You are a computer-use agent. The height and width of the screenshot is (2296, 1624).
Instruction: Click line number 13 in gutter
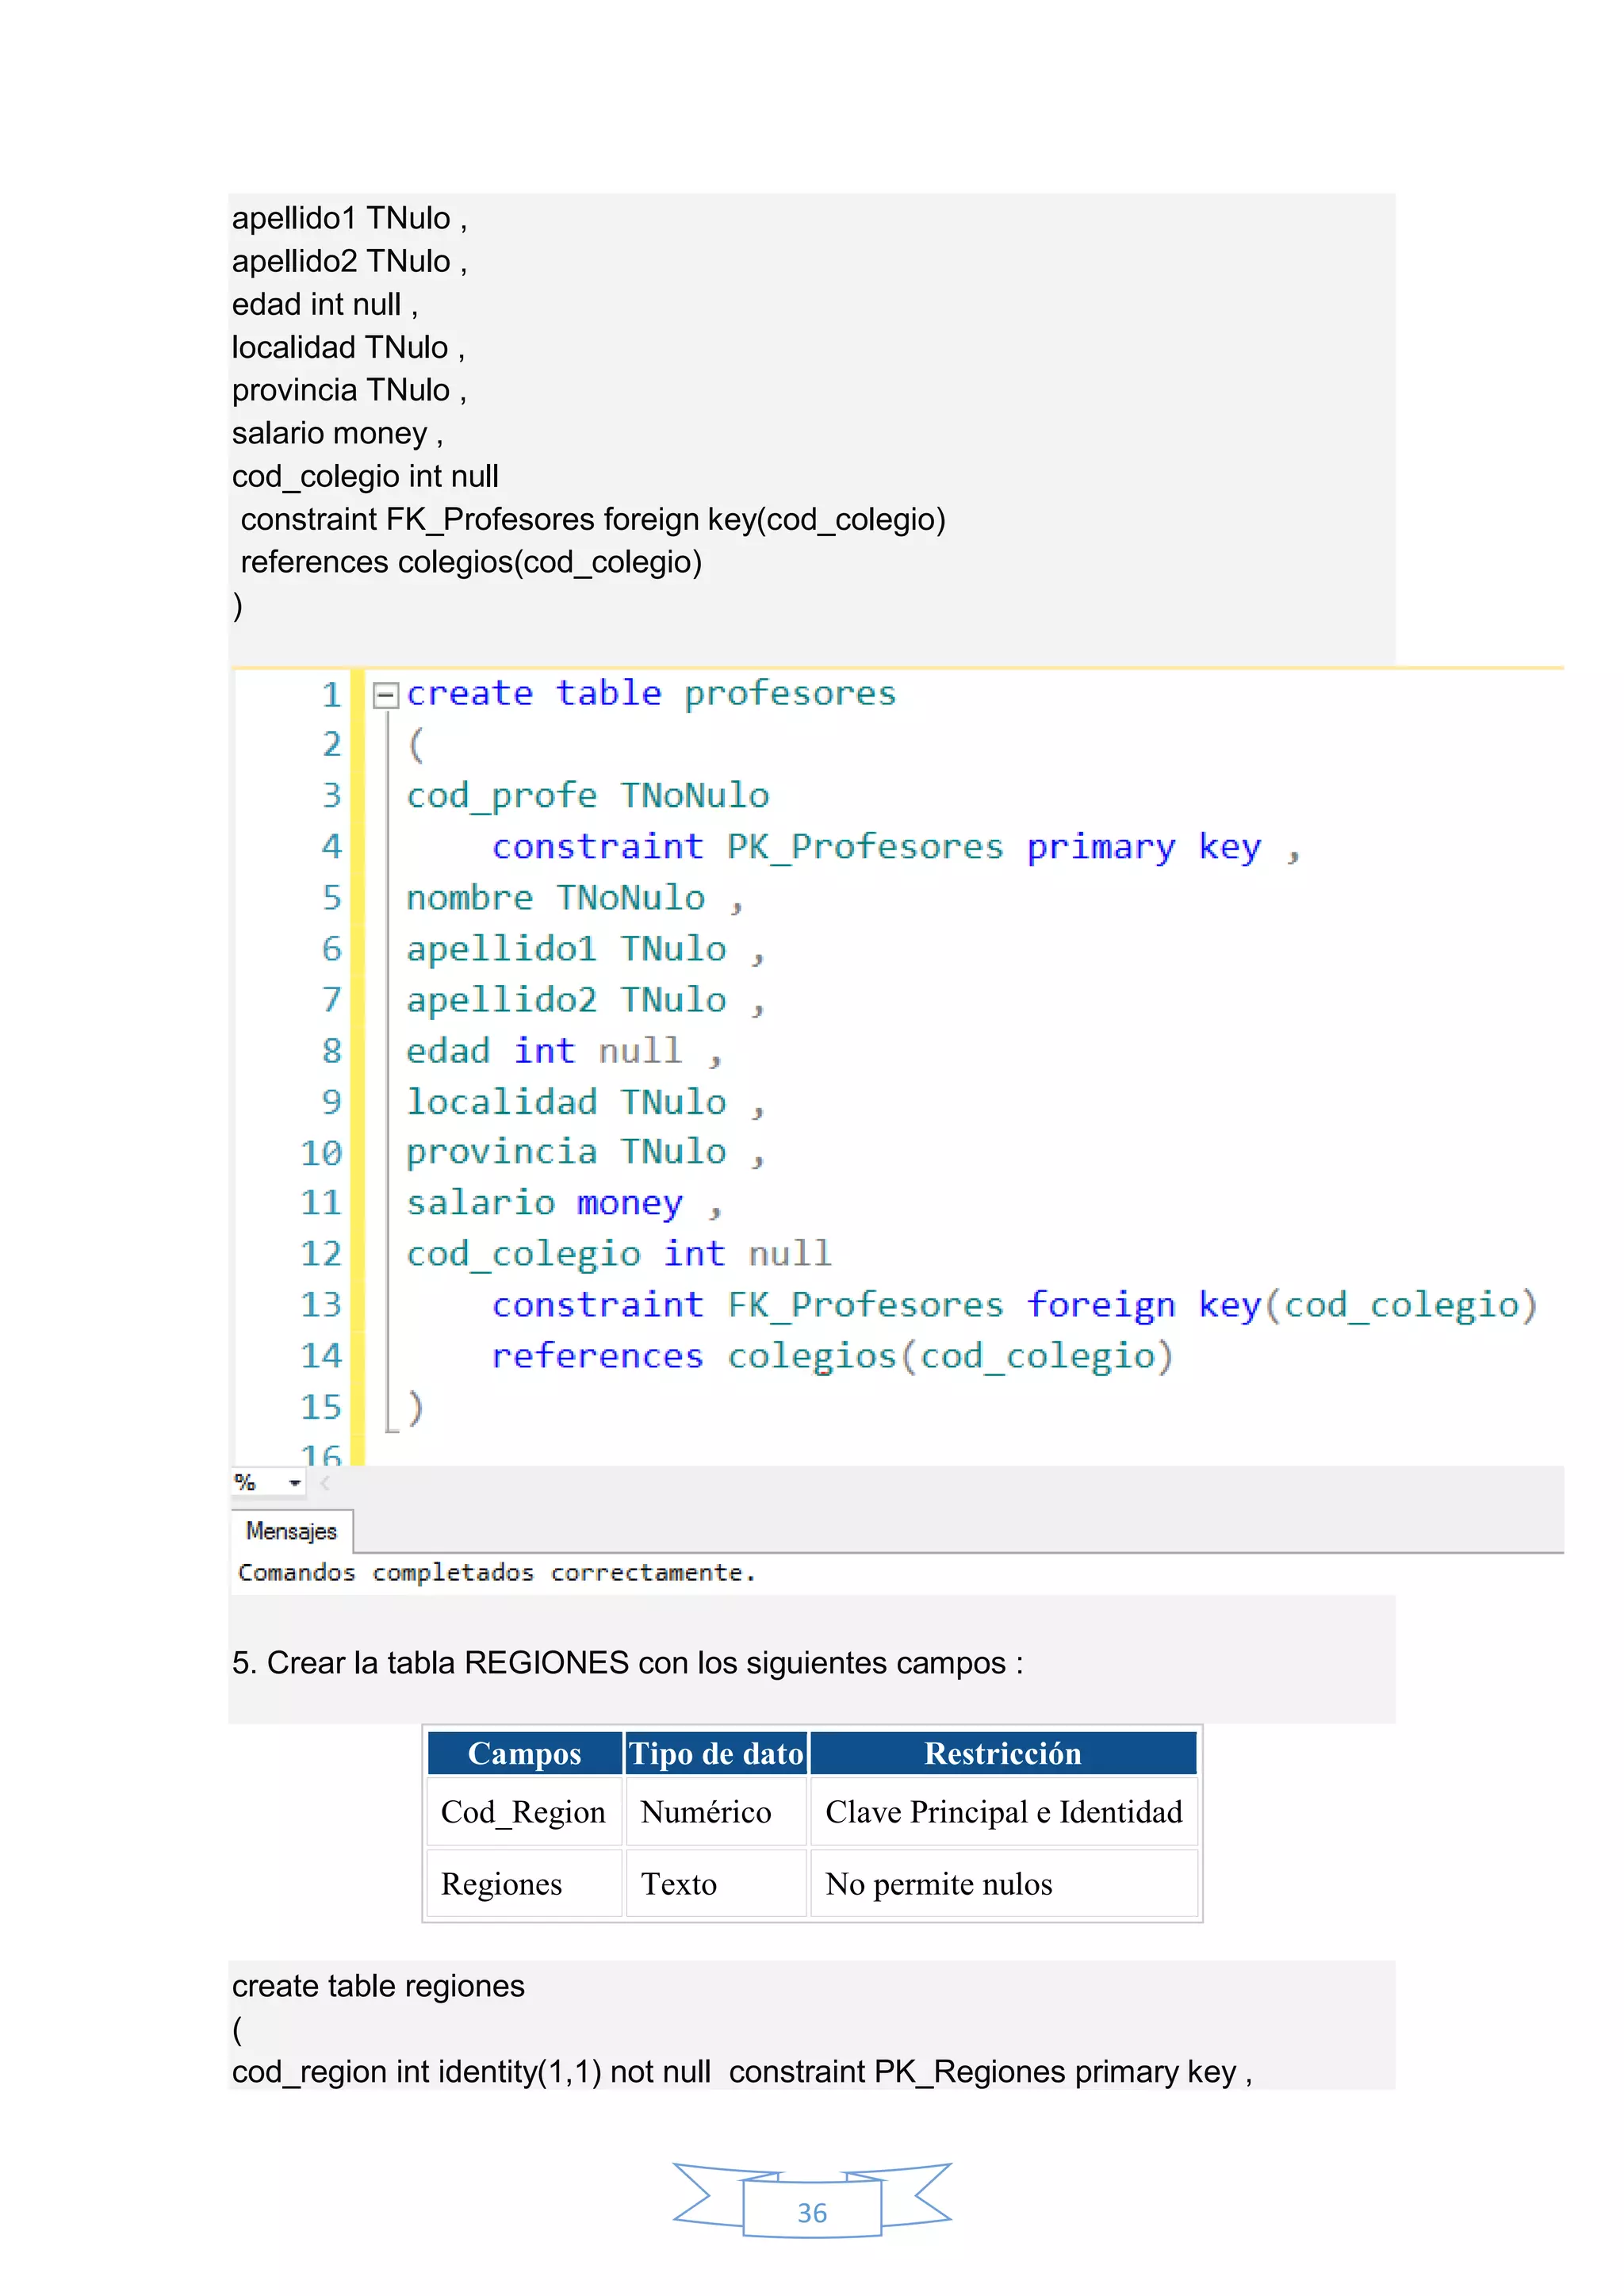[321, 1305]
